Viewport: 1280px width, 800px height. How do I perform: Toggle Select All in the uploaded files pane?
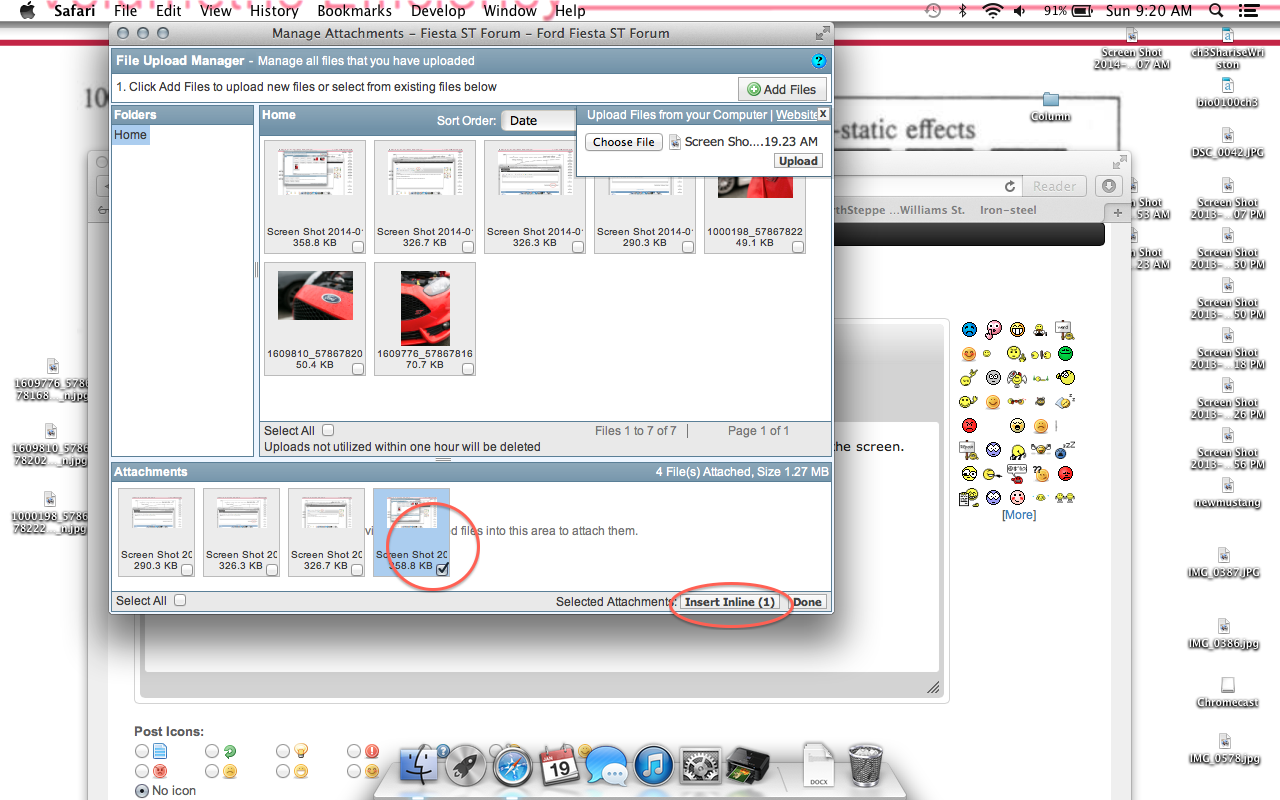(328, 431)
